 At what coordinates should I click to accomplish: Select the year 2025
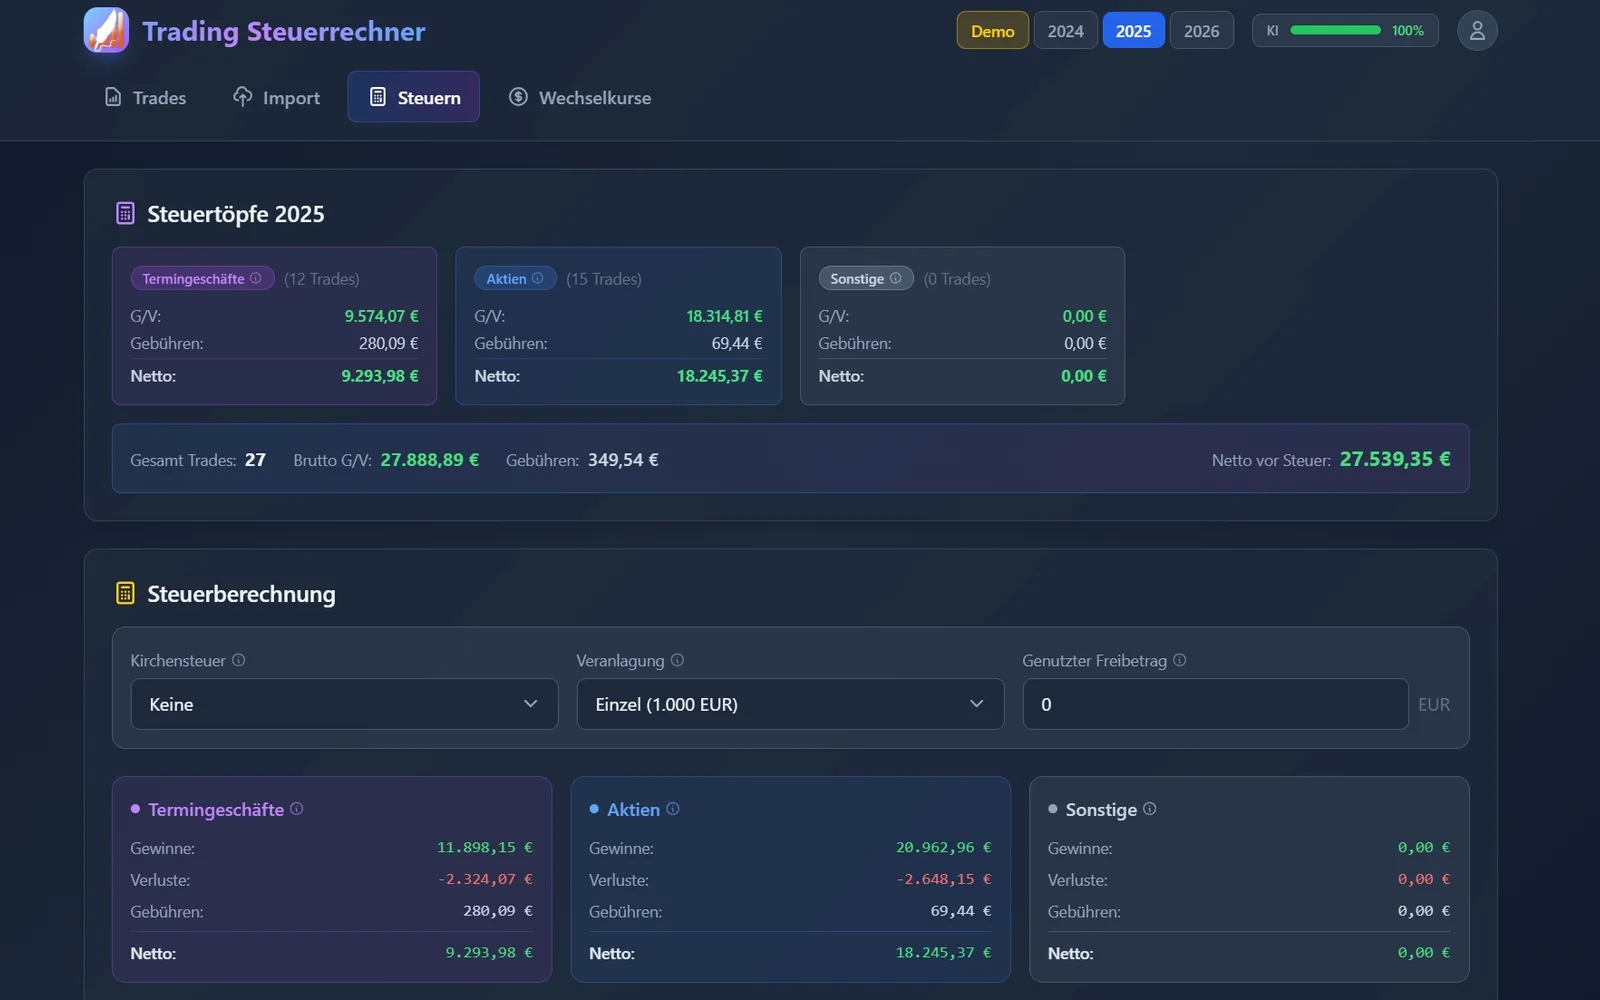tap(1134, 31)
